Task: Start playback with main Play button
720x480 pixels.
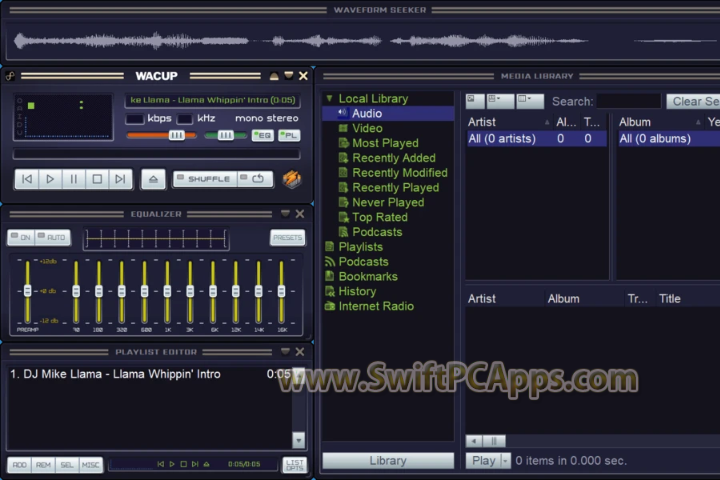Action: (x=50, y=179)
